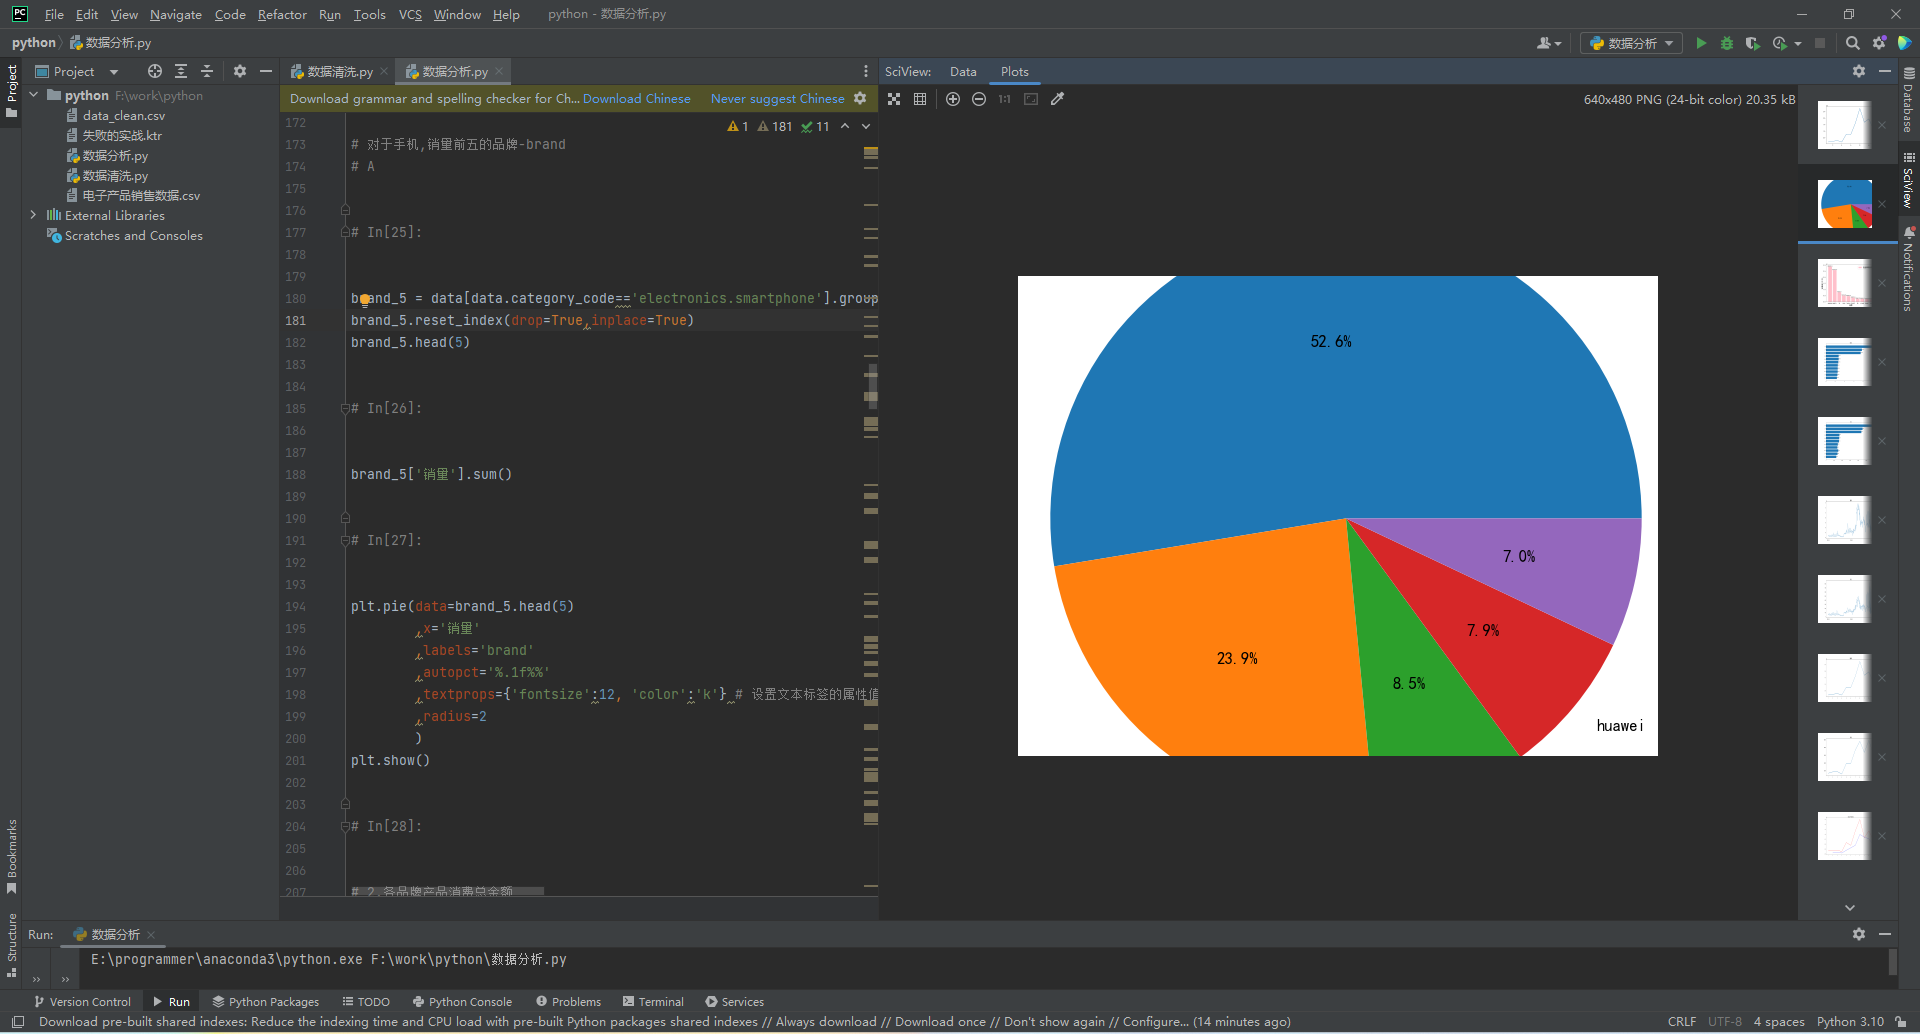Open the profiler run dropdown arrow
This screenshot has height=1034, width=1920.
pyautogui.click(x=1798, y=43)
